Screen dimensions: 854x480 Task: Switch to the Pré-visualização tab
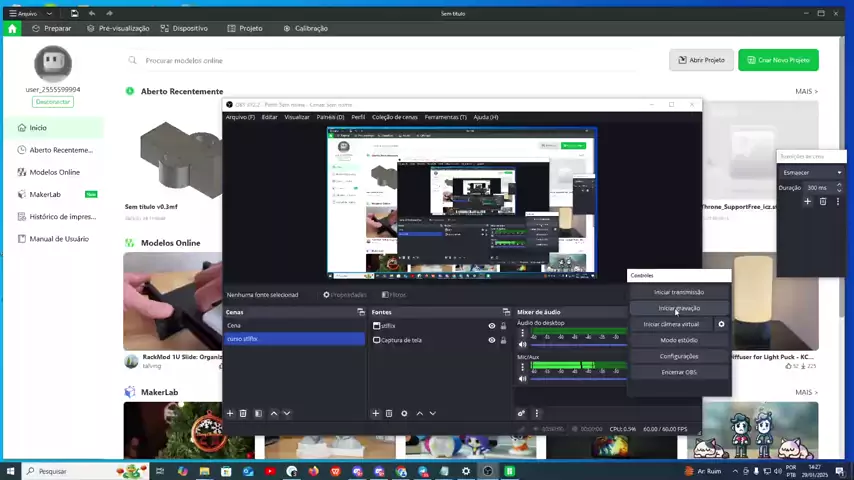coord(117,28)
